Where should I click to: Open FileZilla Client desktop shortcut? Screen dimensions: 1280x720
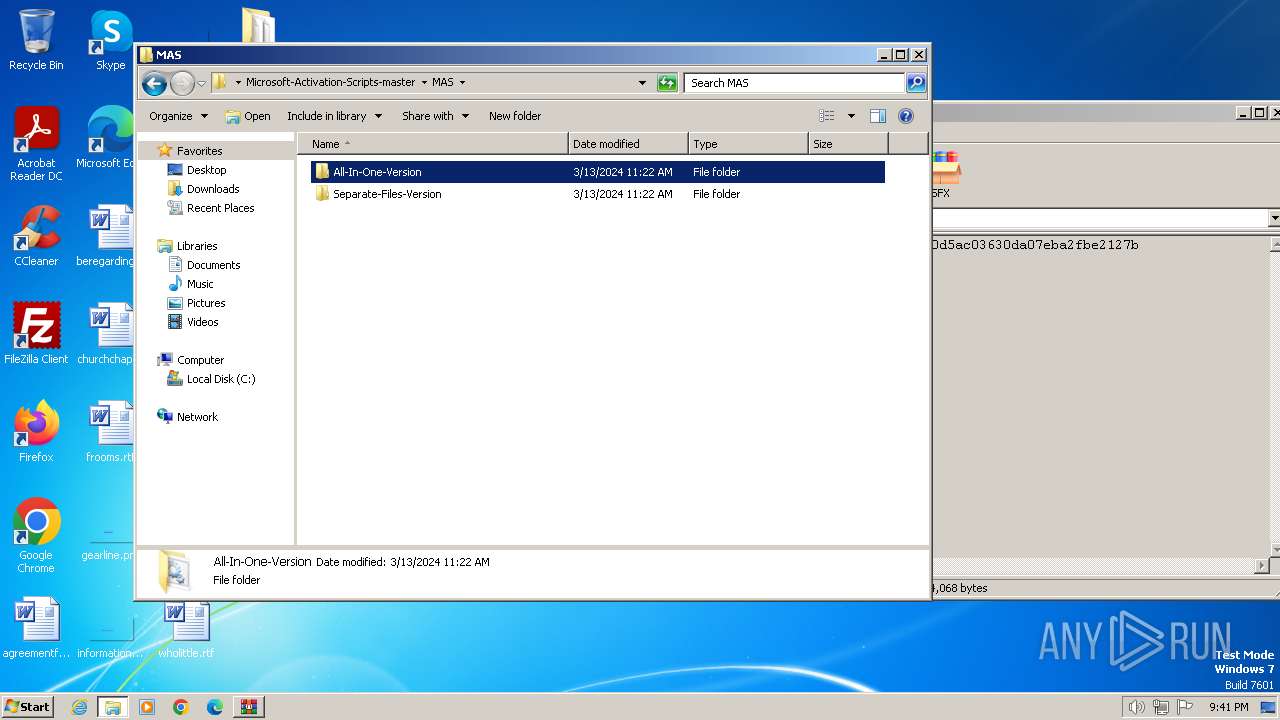click(x=36, y=334)
